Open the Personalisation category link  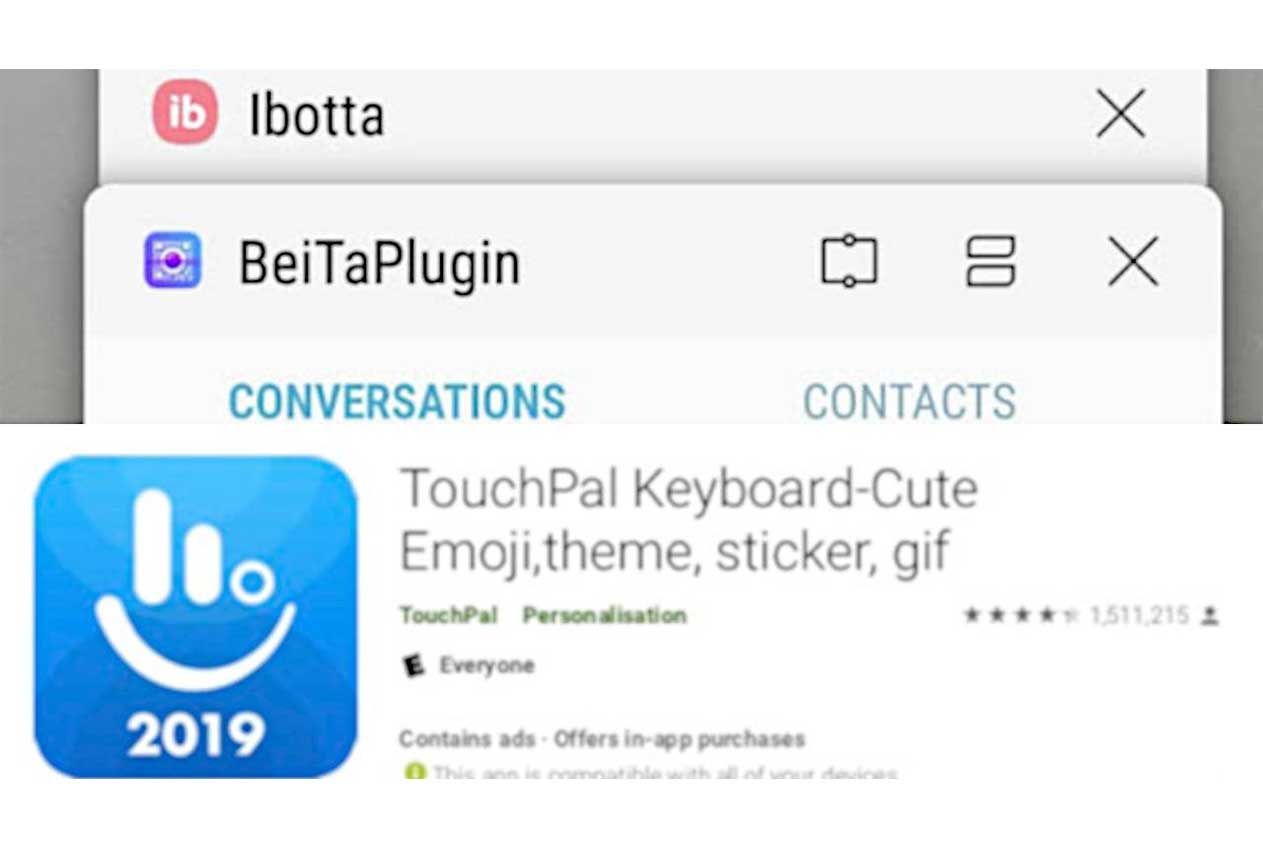tap(604, 615)
